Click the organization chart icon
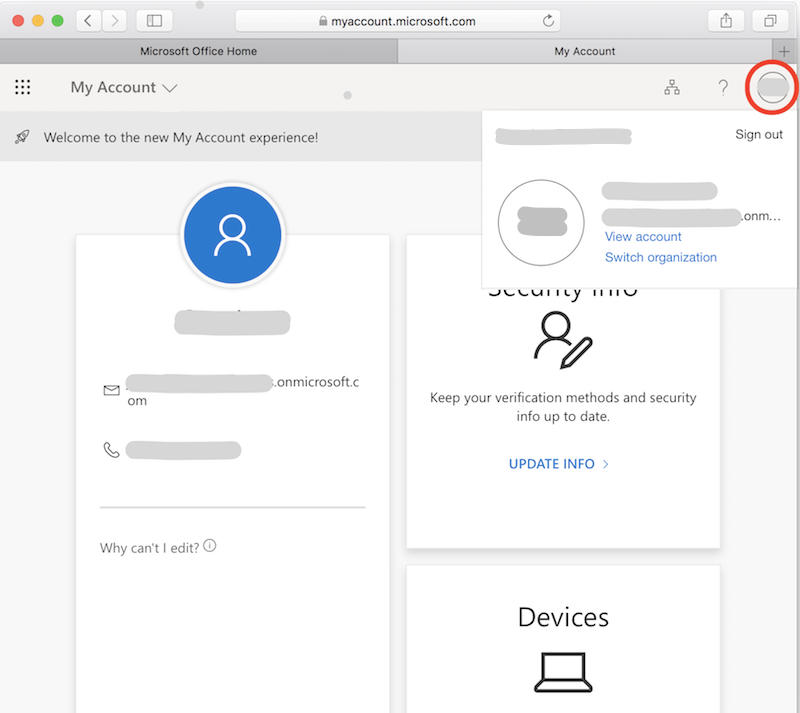This screenshot has height=713, width=800. 671,87
